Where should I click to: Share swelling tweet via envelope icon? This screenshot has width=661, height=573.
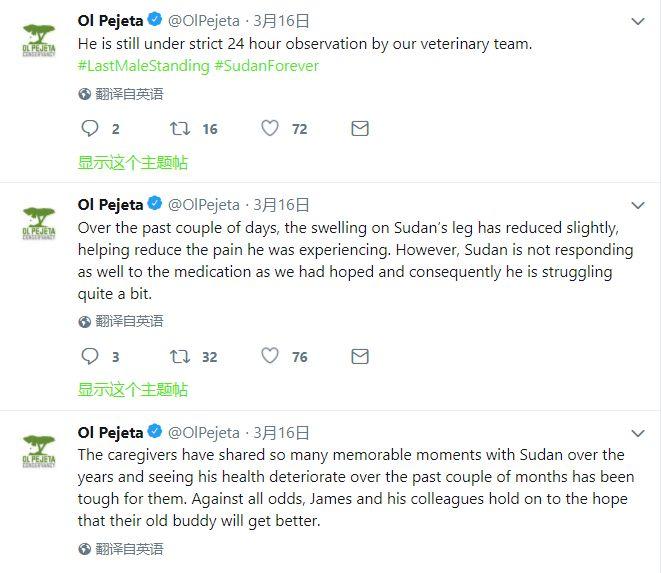tap(360, 356)
